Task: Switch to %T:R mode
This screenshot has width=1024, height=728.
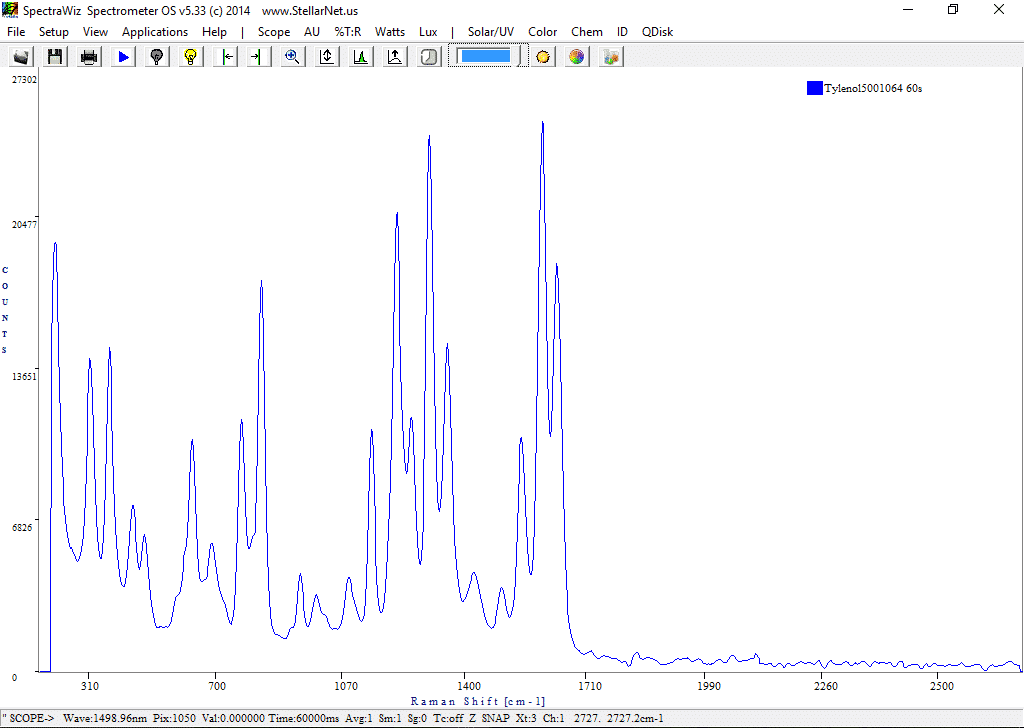Action: tap(347, 31)
